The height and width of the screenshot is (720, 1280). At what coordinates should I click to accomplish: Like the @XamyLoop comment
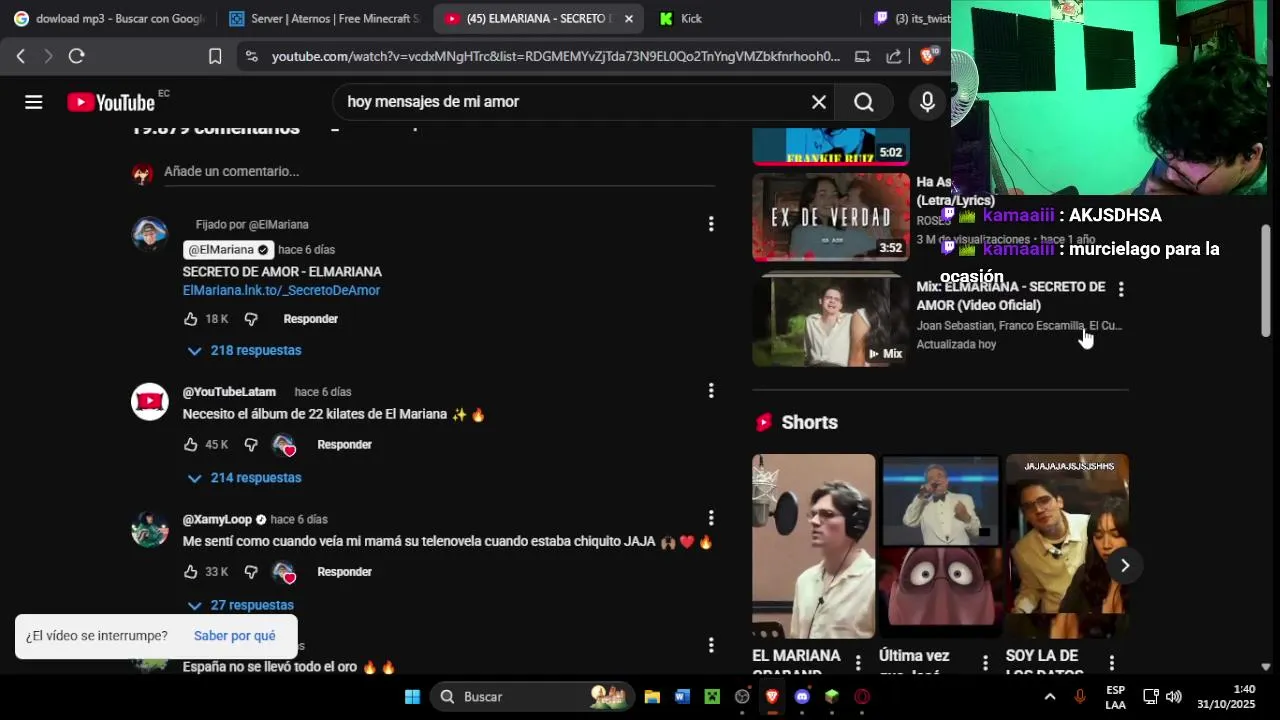point(191,572)
